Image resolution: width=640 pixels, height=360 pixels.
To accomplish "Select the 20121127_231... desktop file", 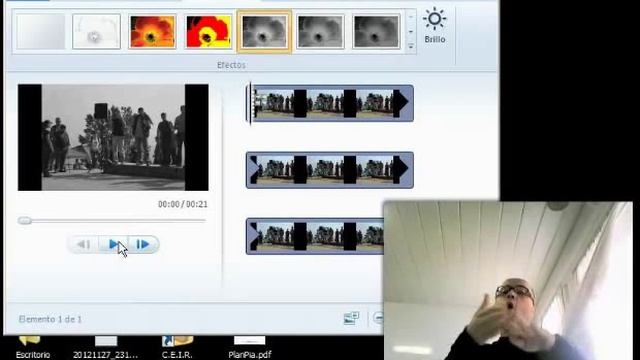I will pos(106,347).
